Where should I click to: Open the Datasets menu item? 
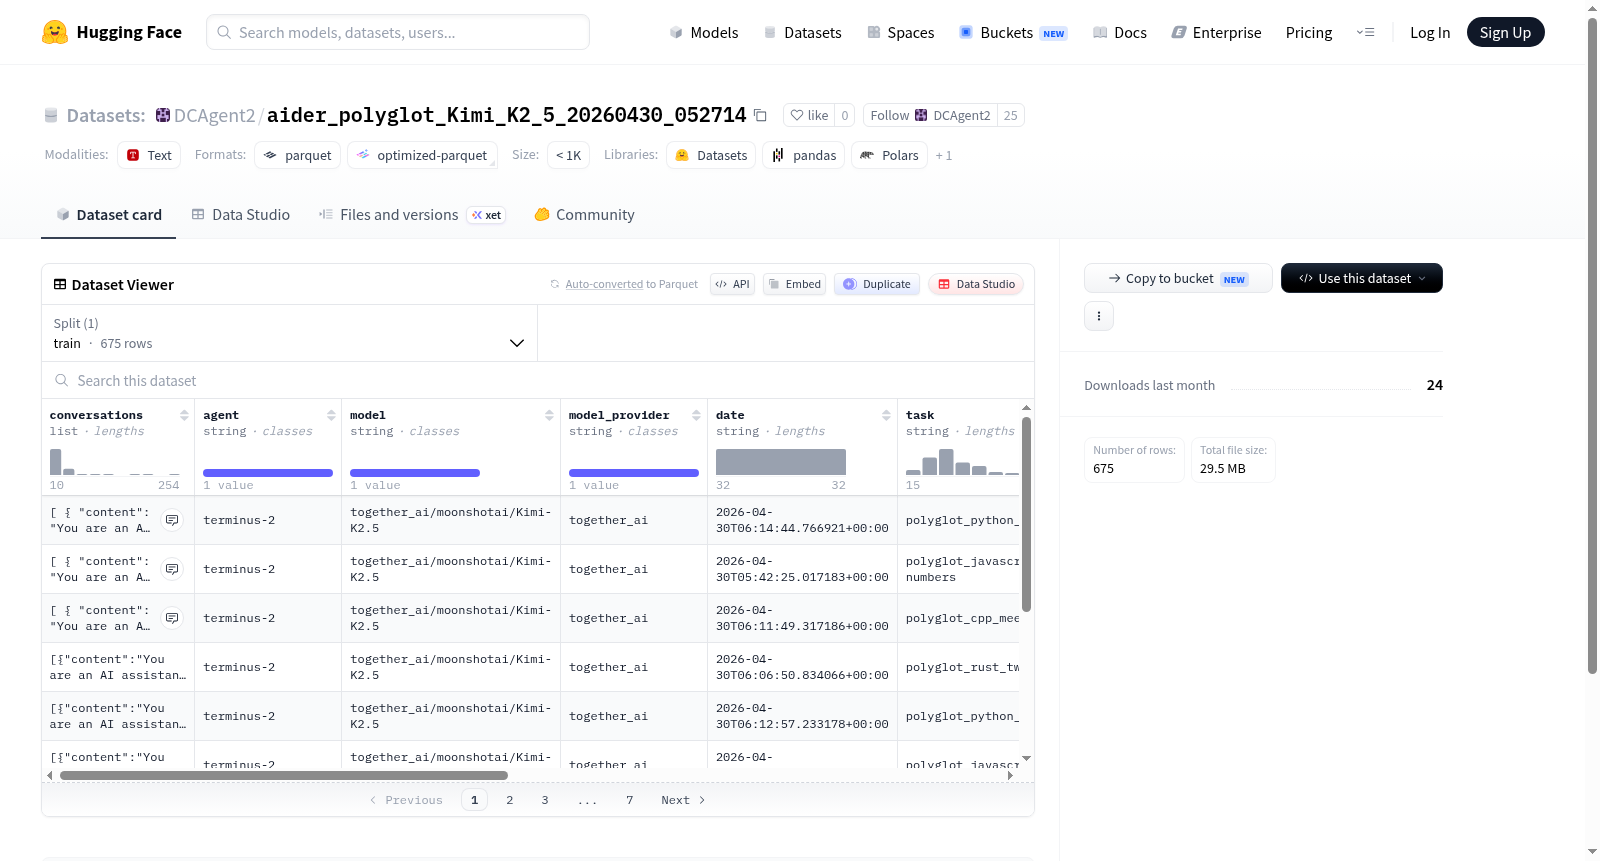[x=802, y=32]
